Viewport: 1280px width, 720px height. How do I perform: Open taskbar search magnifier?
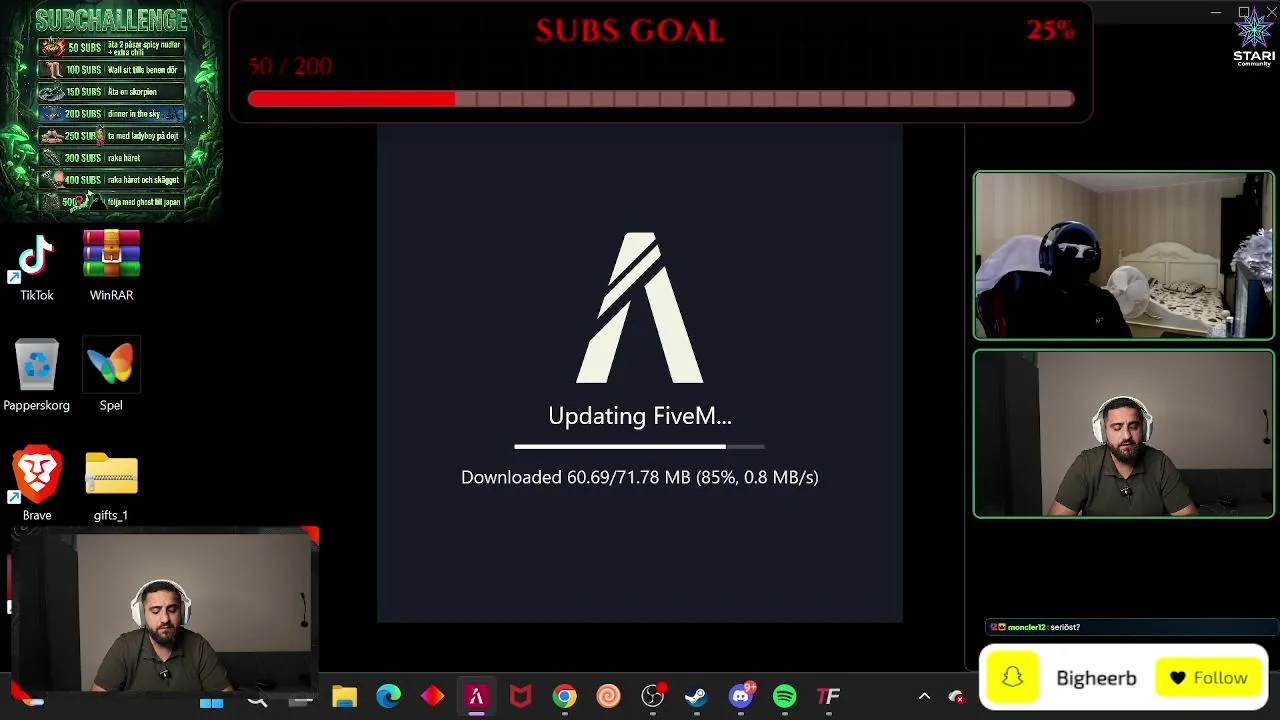point(257,700)
